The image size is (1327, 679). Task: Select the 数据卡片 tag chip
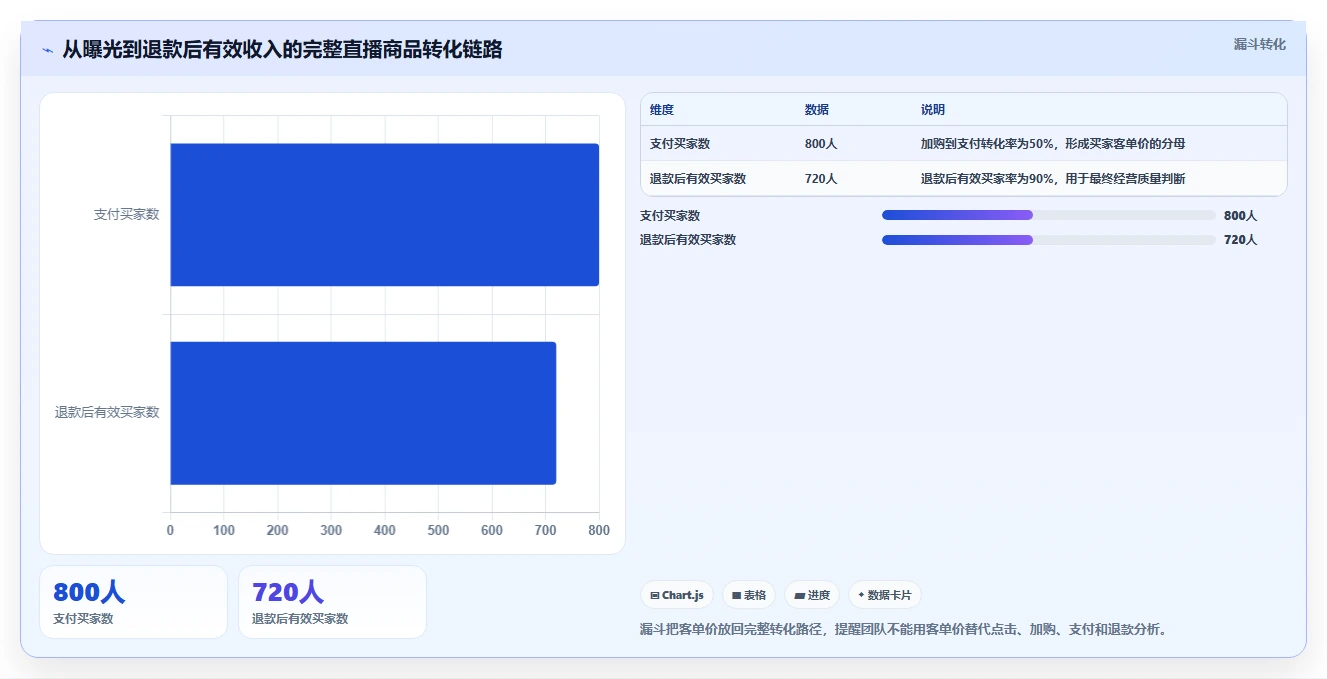click(884, 595)
